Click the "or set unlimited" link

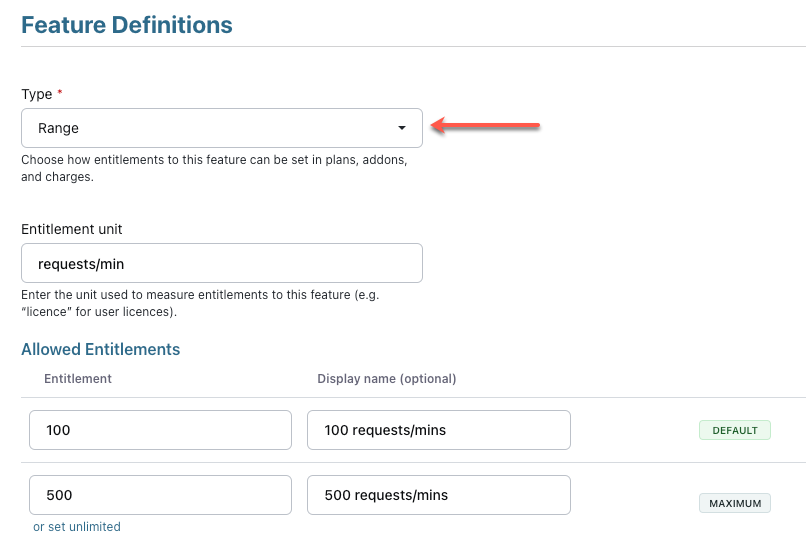click(77, 527)
